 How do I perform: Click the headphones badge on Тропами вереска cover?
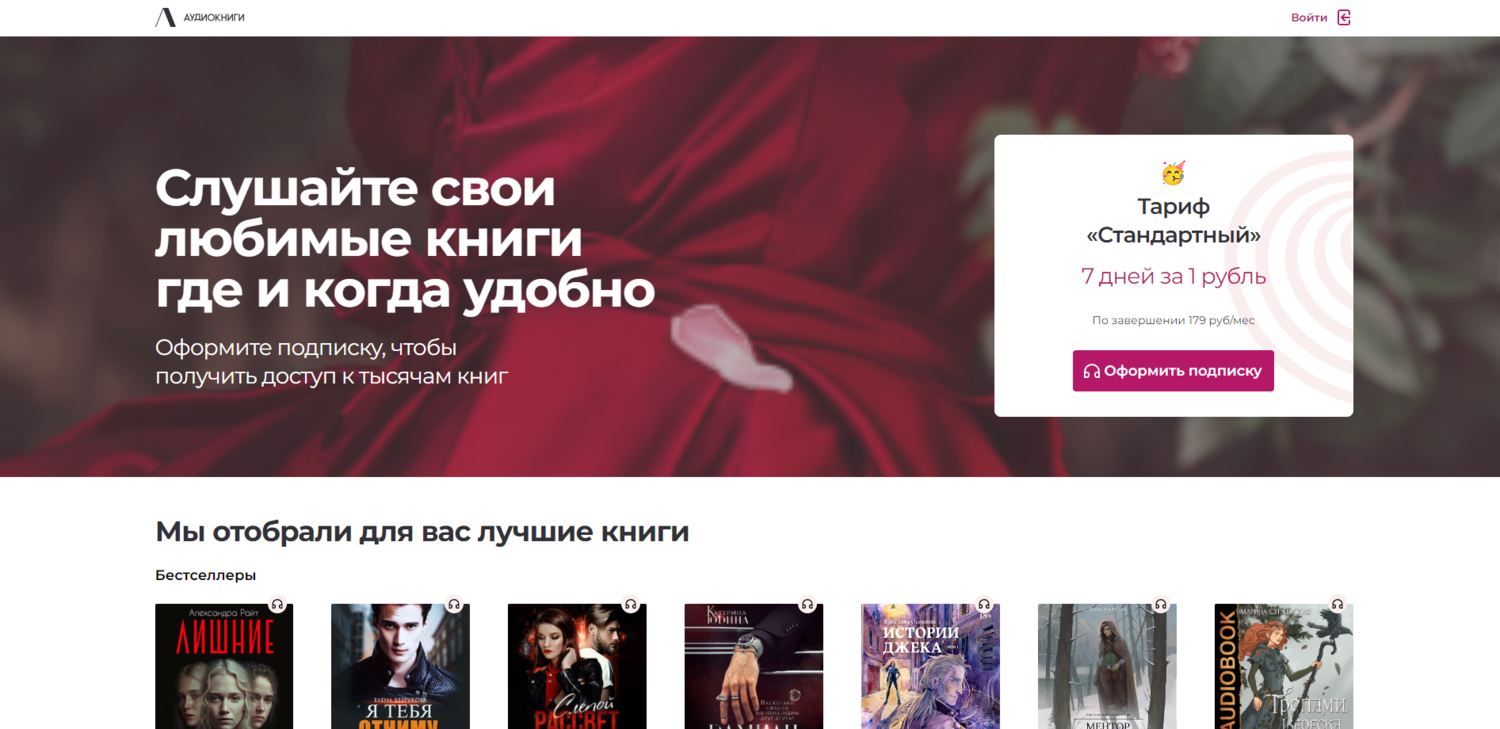[1337, 604]
